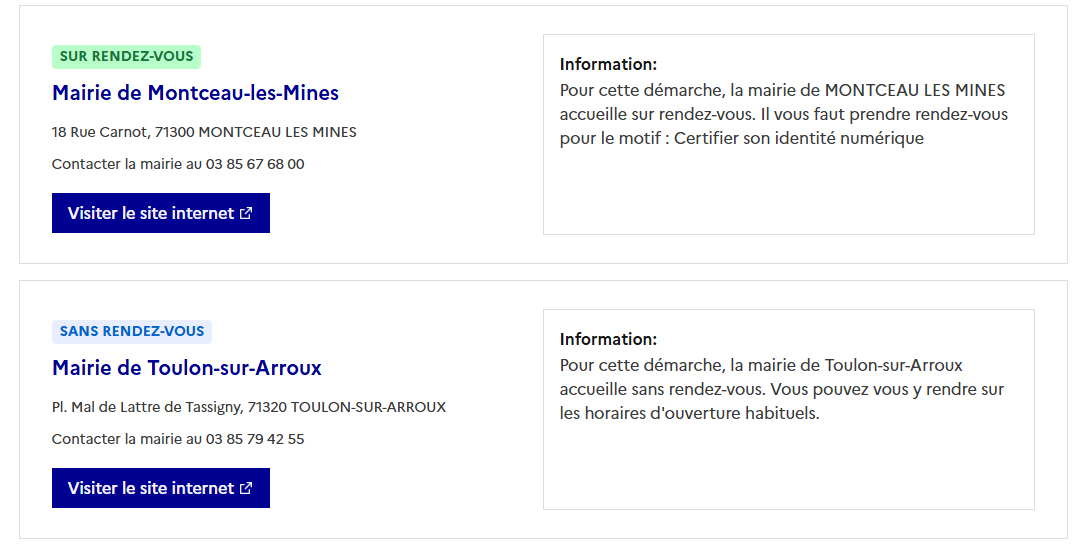This screenshot has height=546, width=1090.
Task: Click the 'Certifier son identité numérique' text
Action: pyautogui.click(x=798, y=138)
